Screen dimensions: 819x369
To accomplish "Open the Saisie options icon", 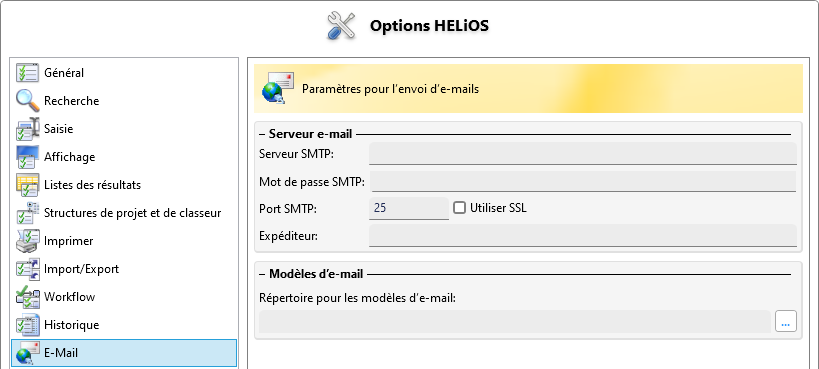I will [x=27, y=129].
